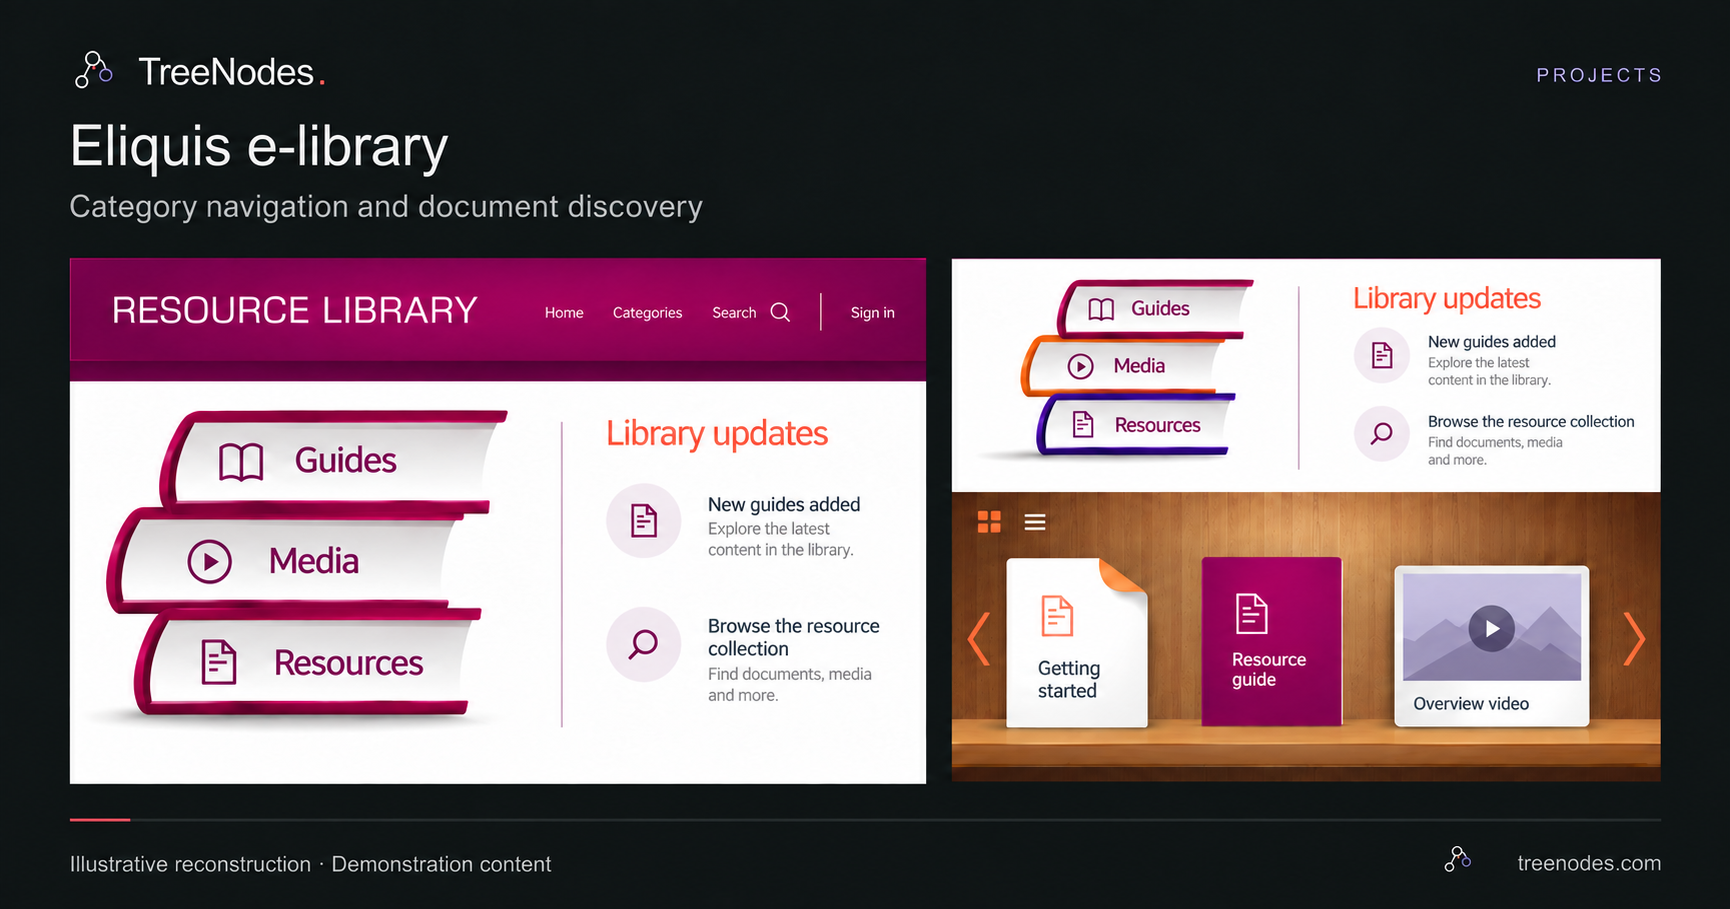Play the Overview video

(x=1492, y=628)
